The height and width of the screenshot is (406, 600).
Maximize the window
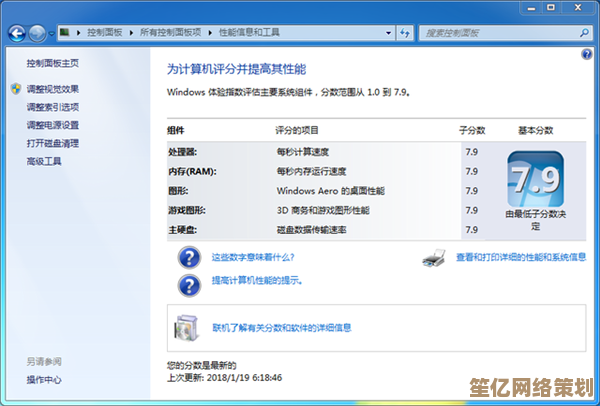pyautogui.click(x=551, y=7)
